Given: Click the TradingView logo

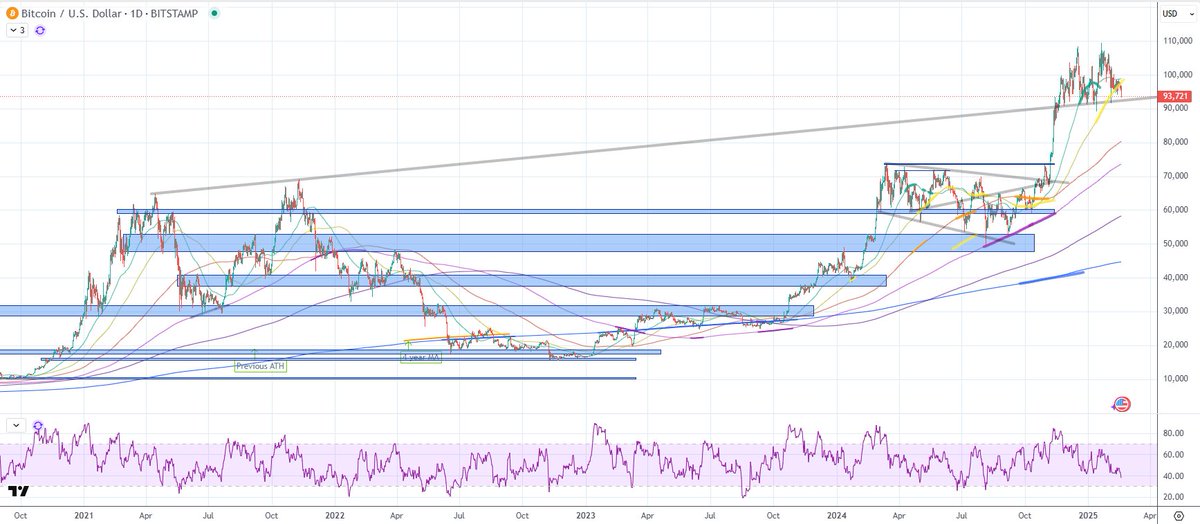Looking at the screenshot, I should [17, 491].
